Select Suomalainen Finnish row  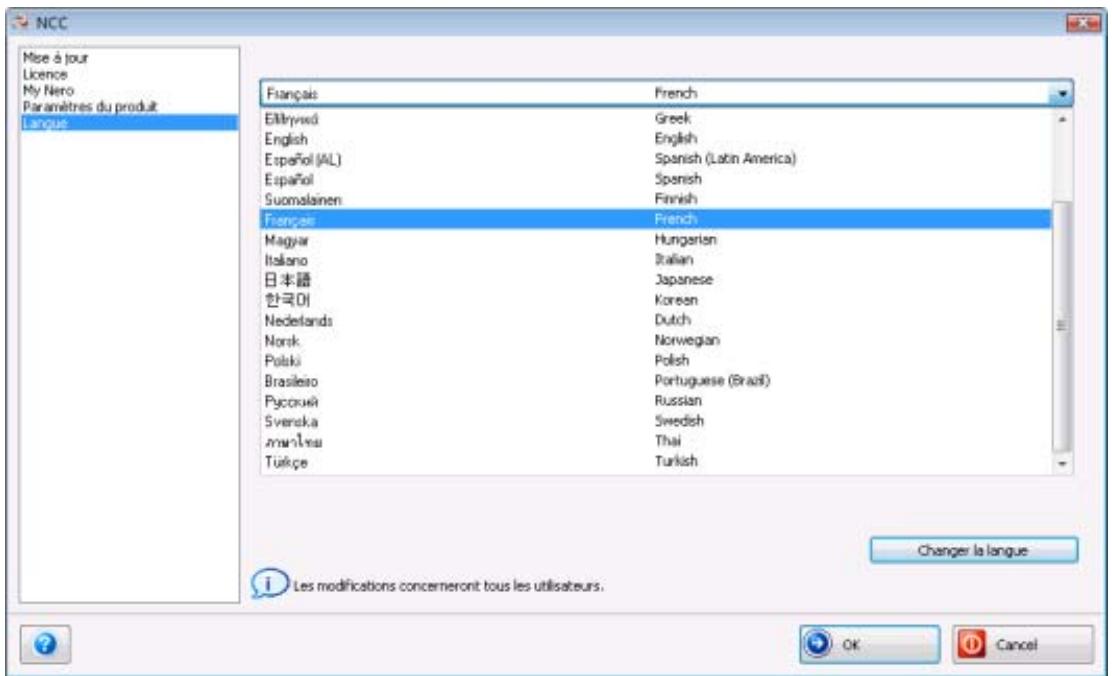656,199
